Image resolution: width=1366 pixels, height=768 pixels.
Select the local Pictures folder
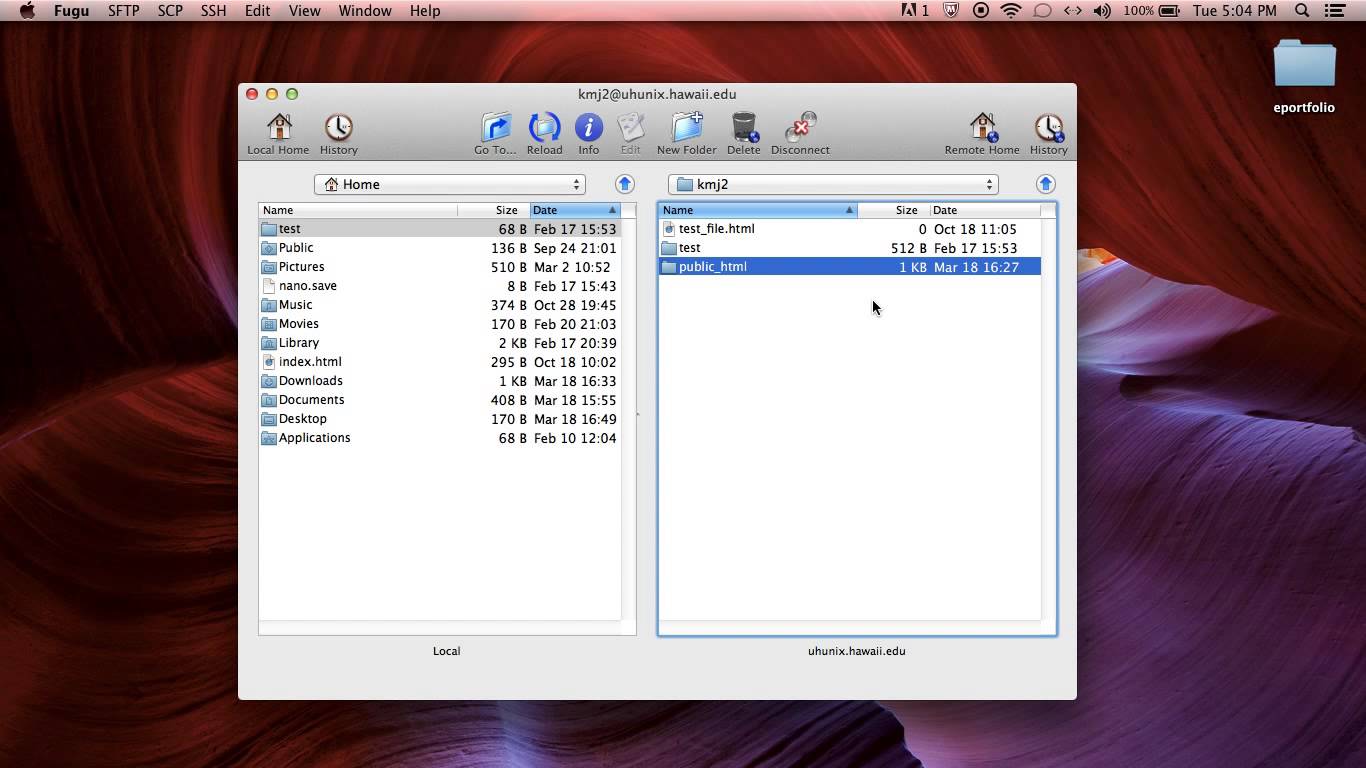(x=440, y=267)
